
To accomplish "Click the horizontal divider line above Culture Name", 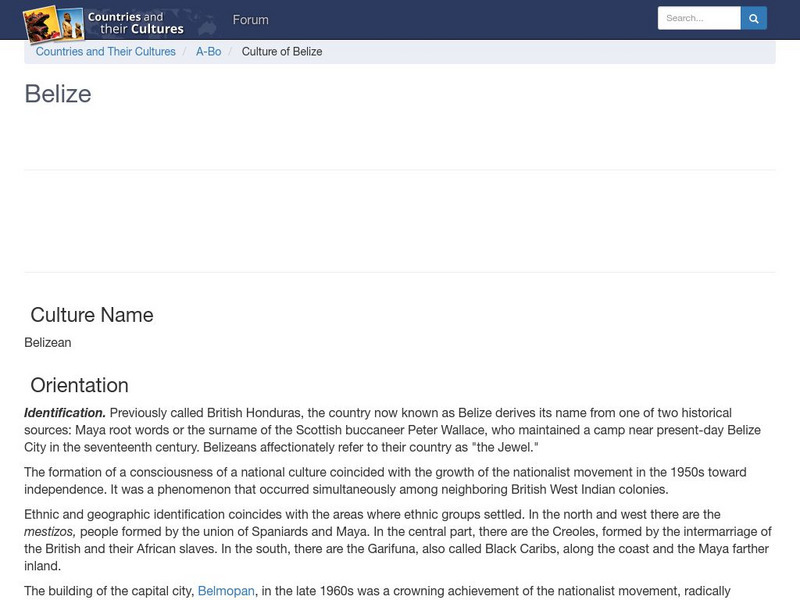I will (400, 271).
